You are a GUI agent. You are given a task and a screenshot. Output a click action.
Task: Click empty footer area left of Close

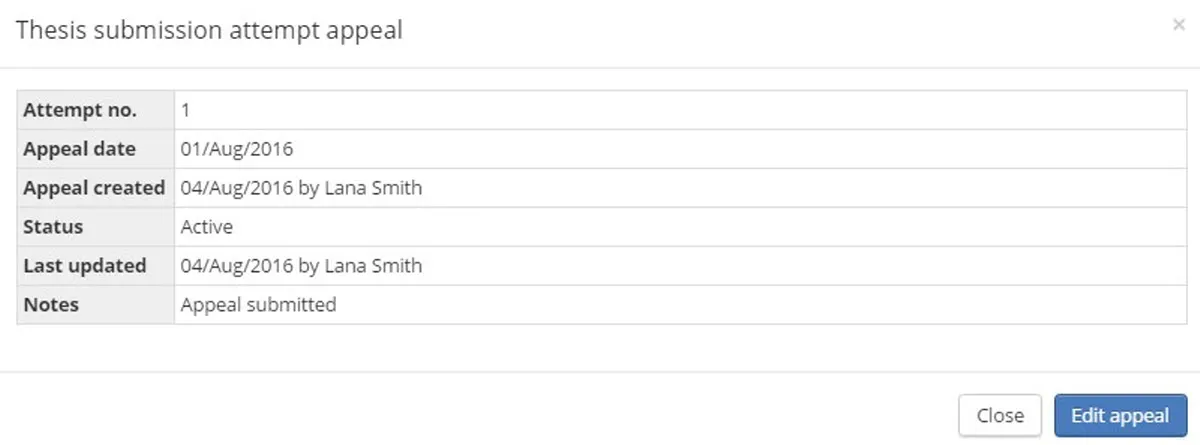coord(480,415)
